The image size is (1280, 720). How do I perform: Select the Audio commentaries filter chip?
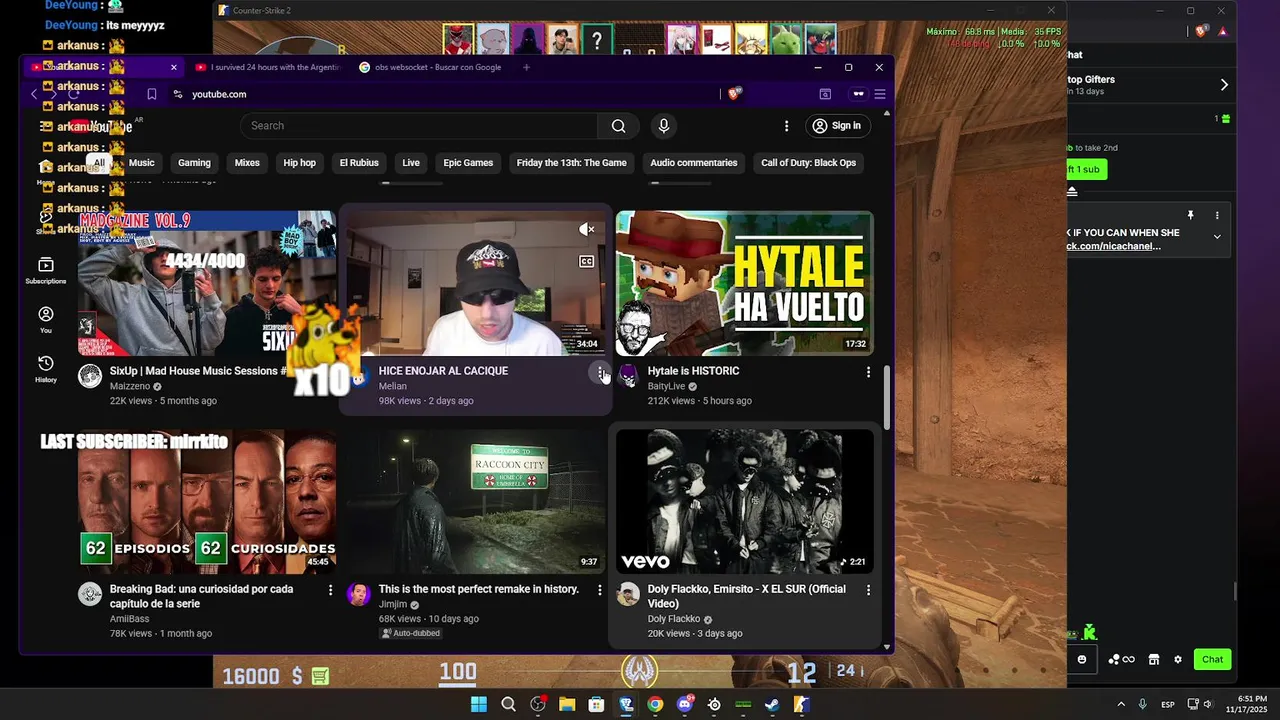(693, 163)
